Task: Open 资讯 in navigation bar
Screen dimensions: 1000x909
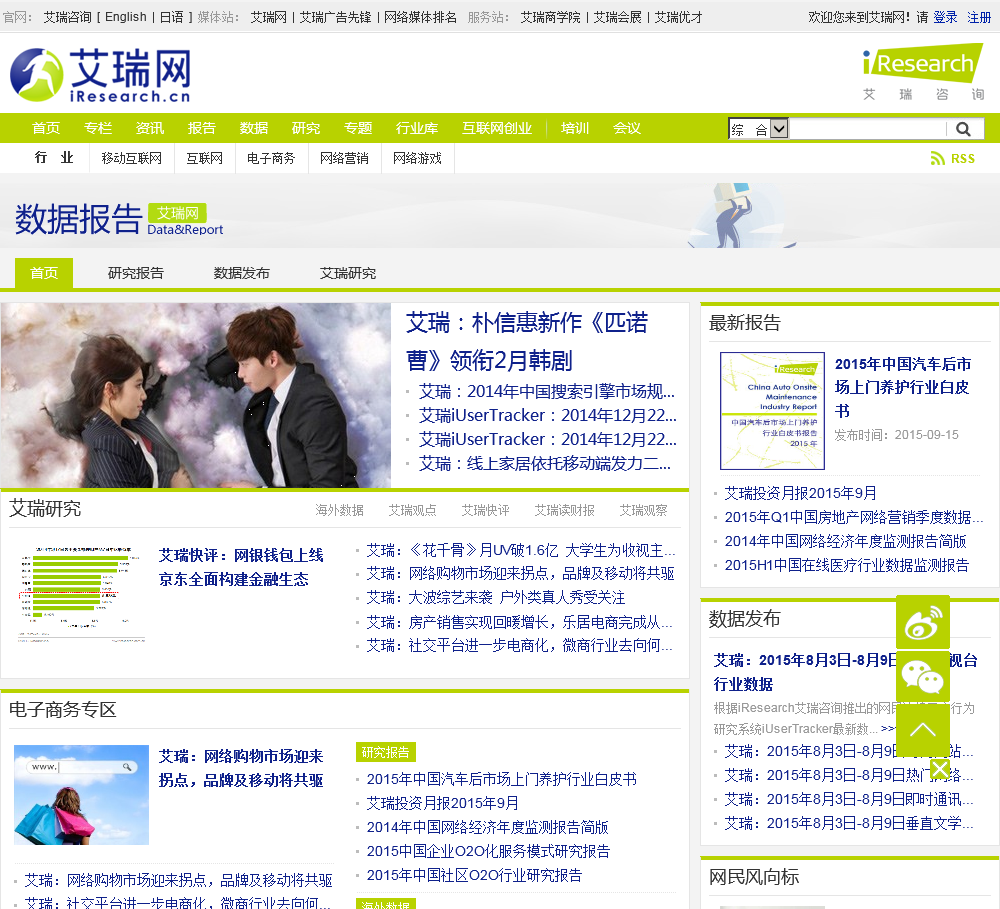Action: (x=150, y=128)
